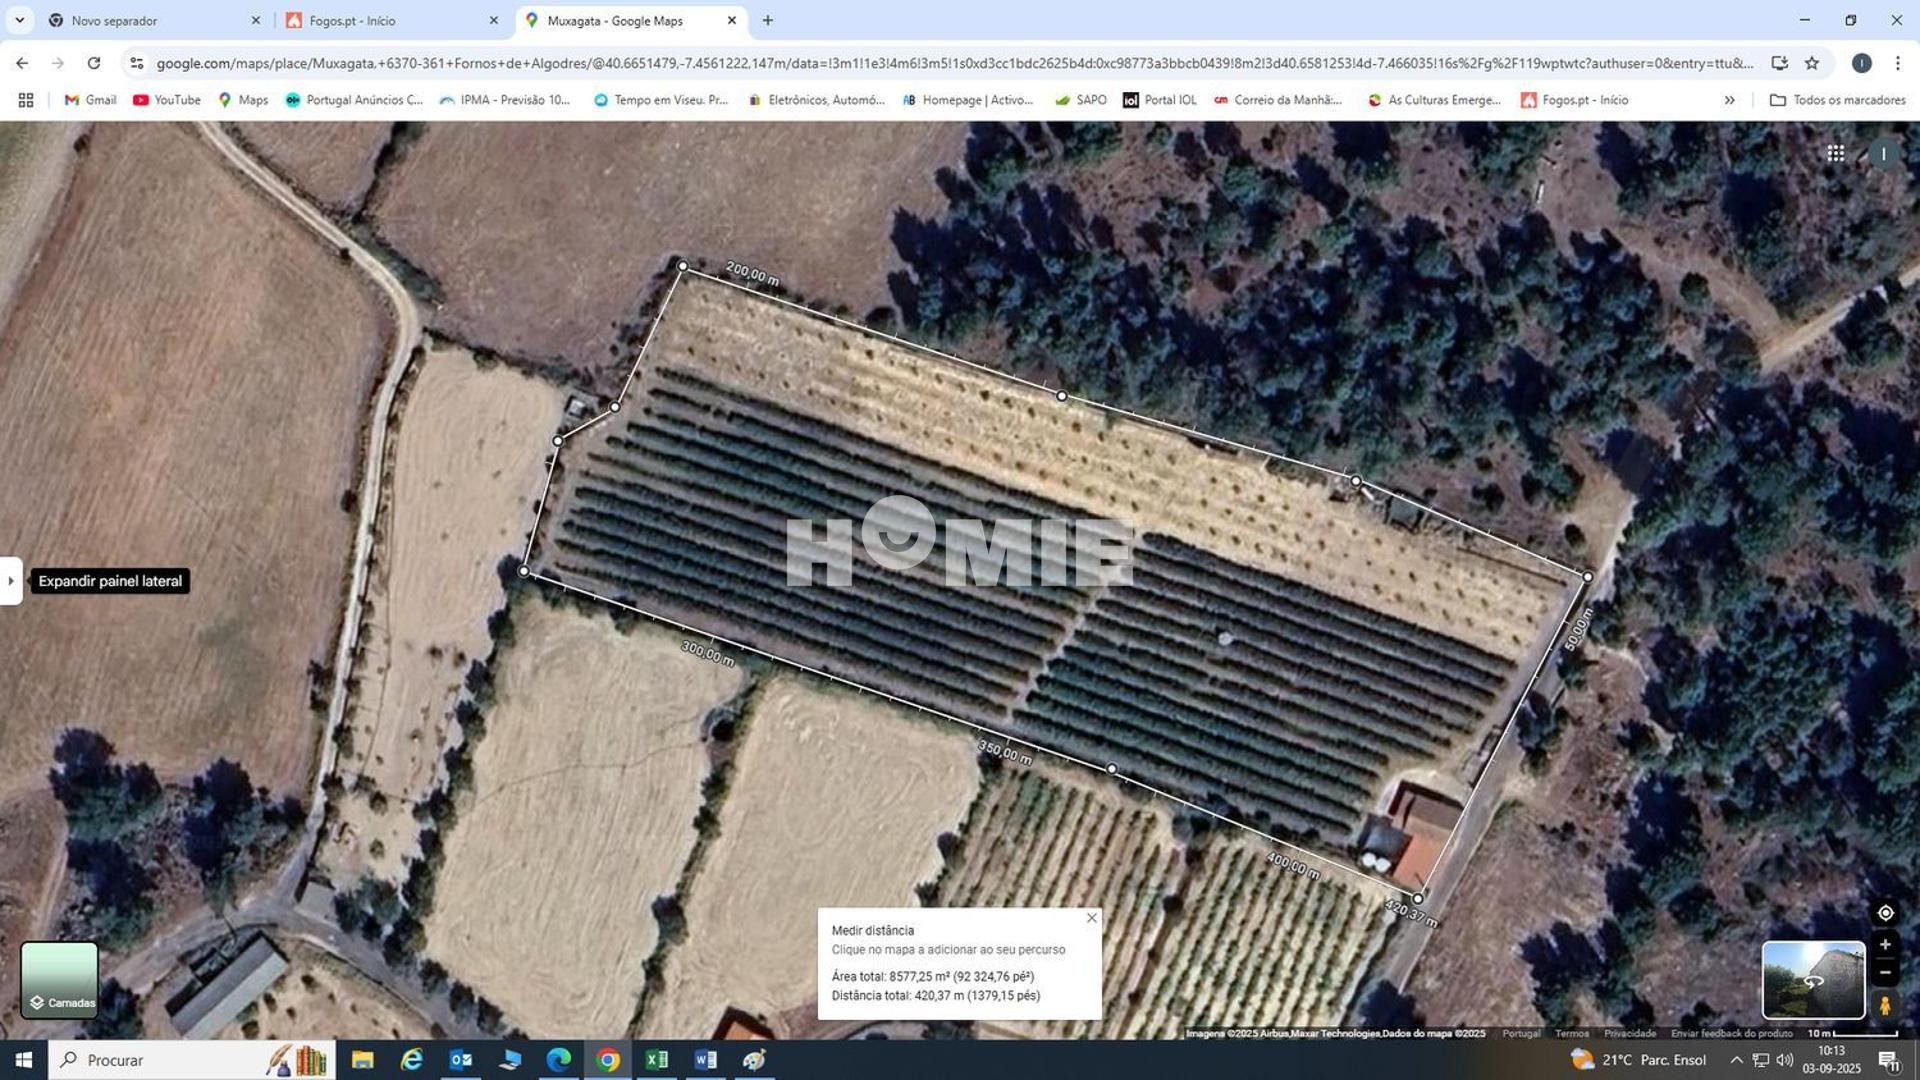This screenshot has height=1080, width=1920.
Task: Open the Maps bookmark
Action: 243,100
